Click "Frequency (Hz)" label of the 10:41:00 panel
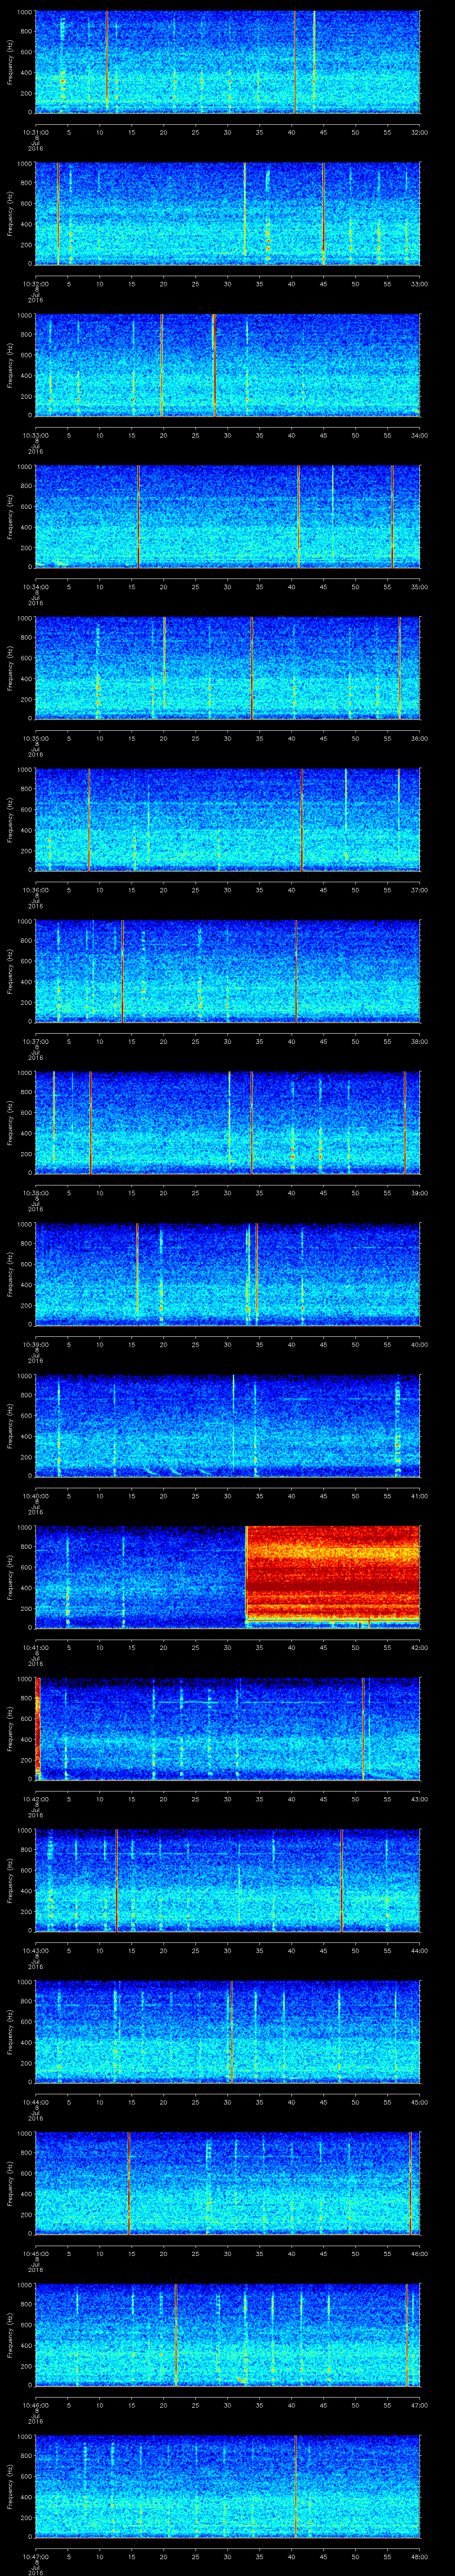 point(10,1578)
